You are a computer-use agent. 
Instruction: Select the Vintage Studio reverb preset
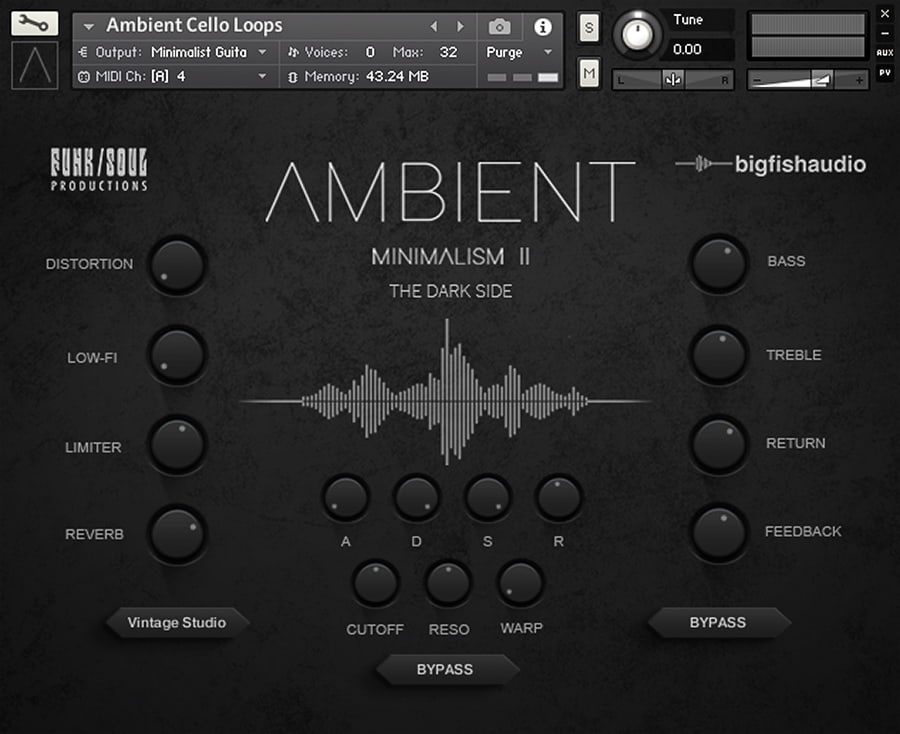coord(177,622)
